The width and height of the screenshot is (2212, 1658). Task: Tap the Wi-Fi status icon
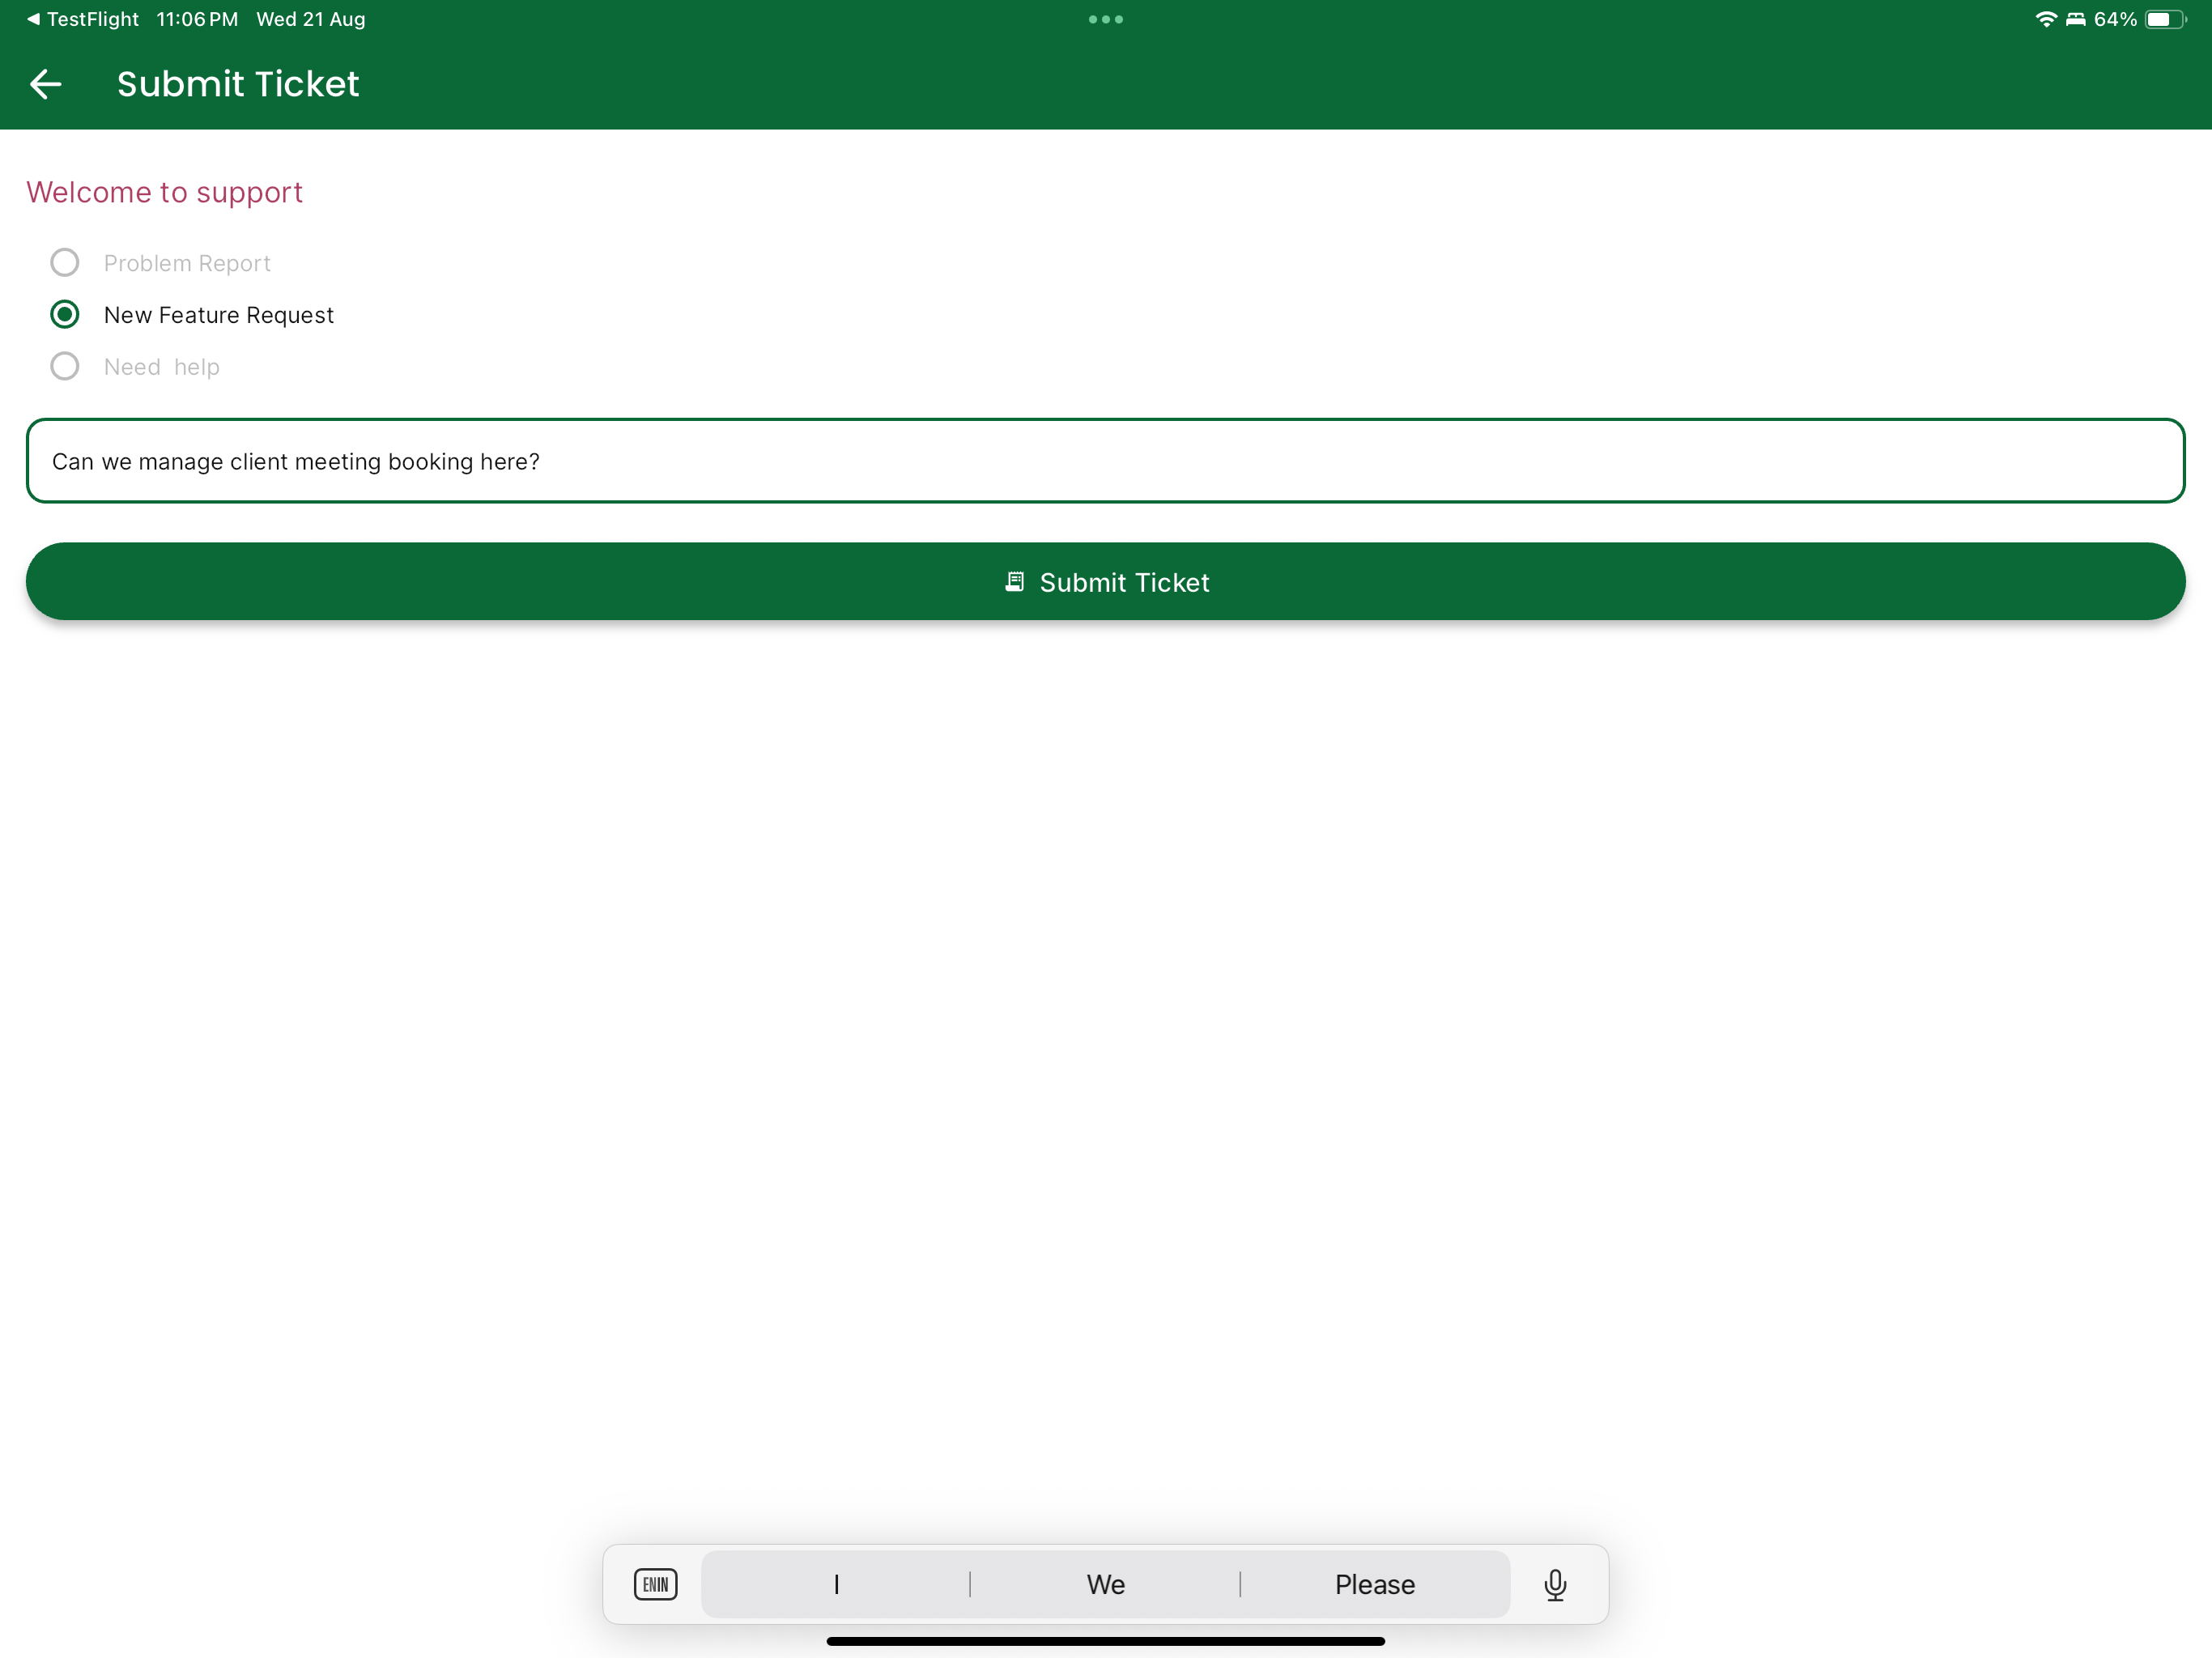[x=2045, y=19]
